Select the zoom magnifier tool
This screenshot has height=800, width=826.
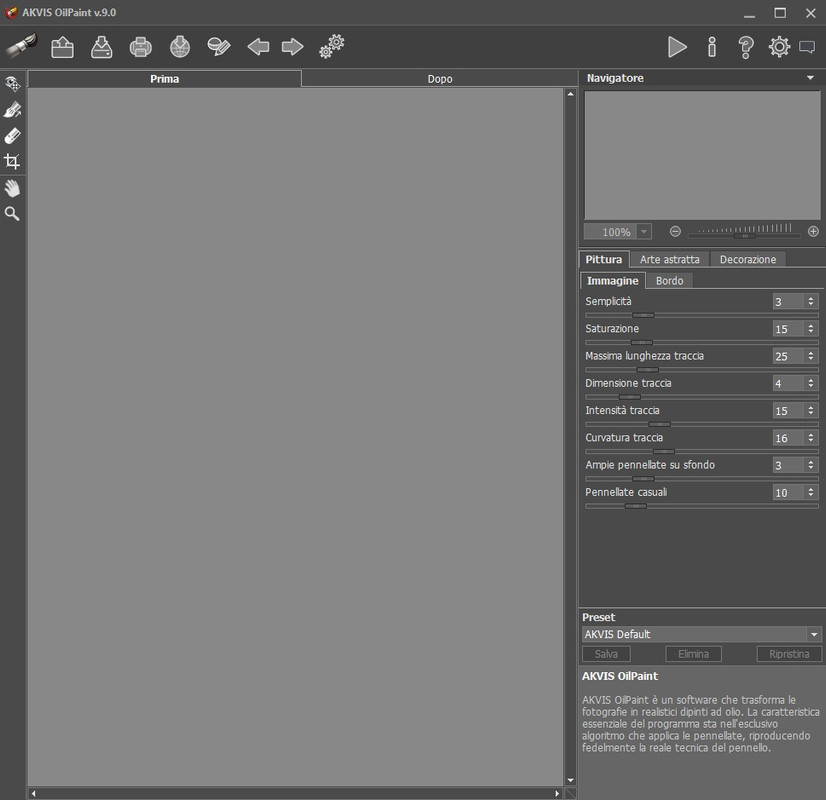tap(12, 213)
